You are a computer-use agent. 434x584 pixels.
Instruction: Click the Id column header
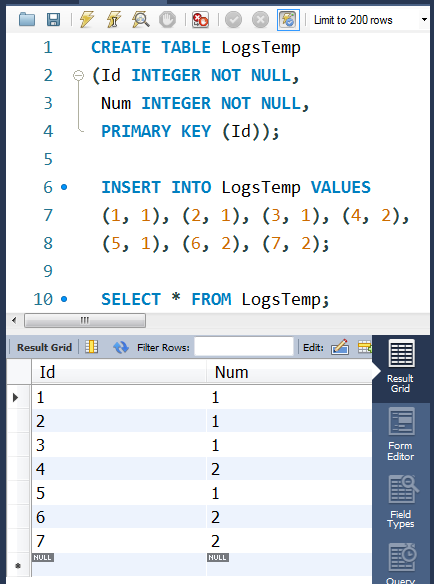[x=118, y=372]
